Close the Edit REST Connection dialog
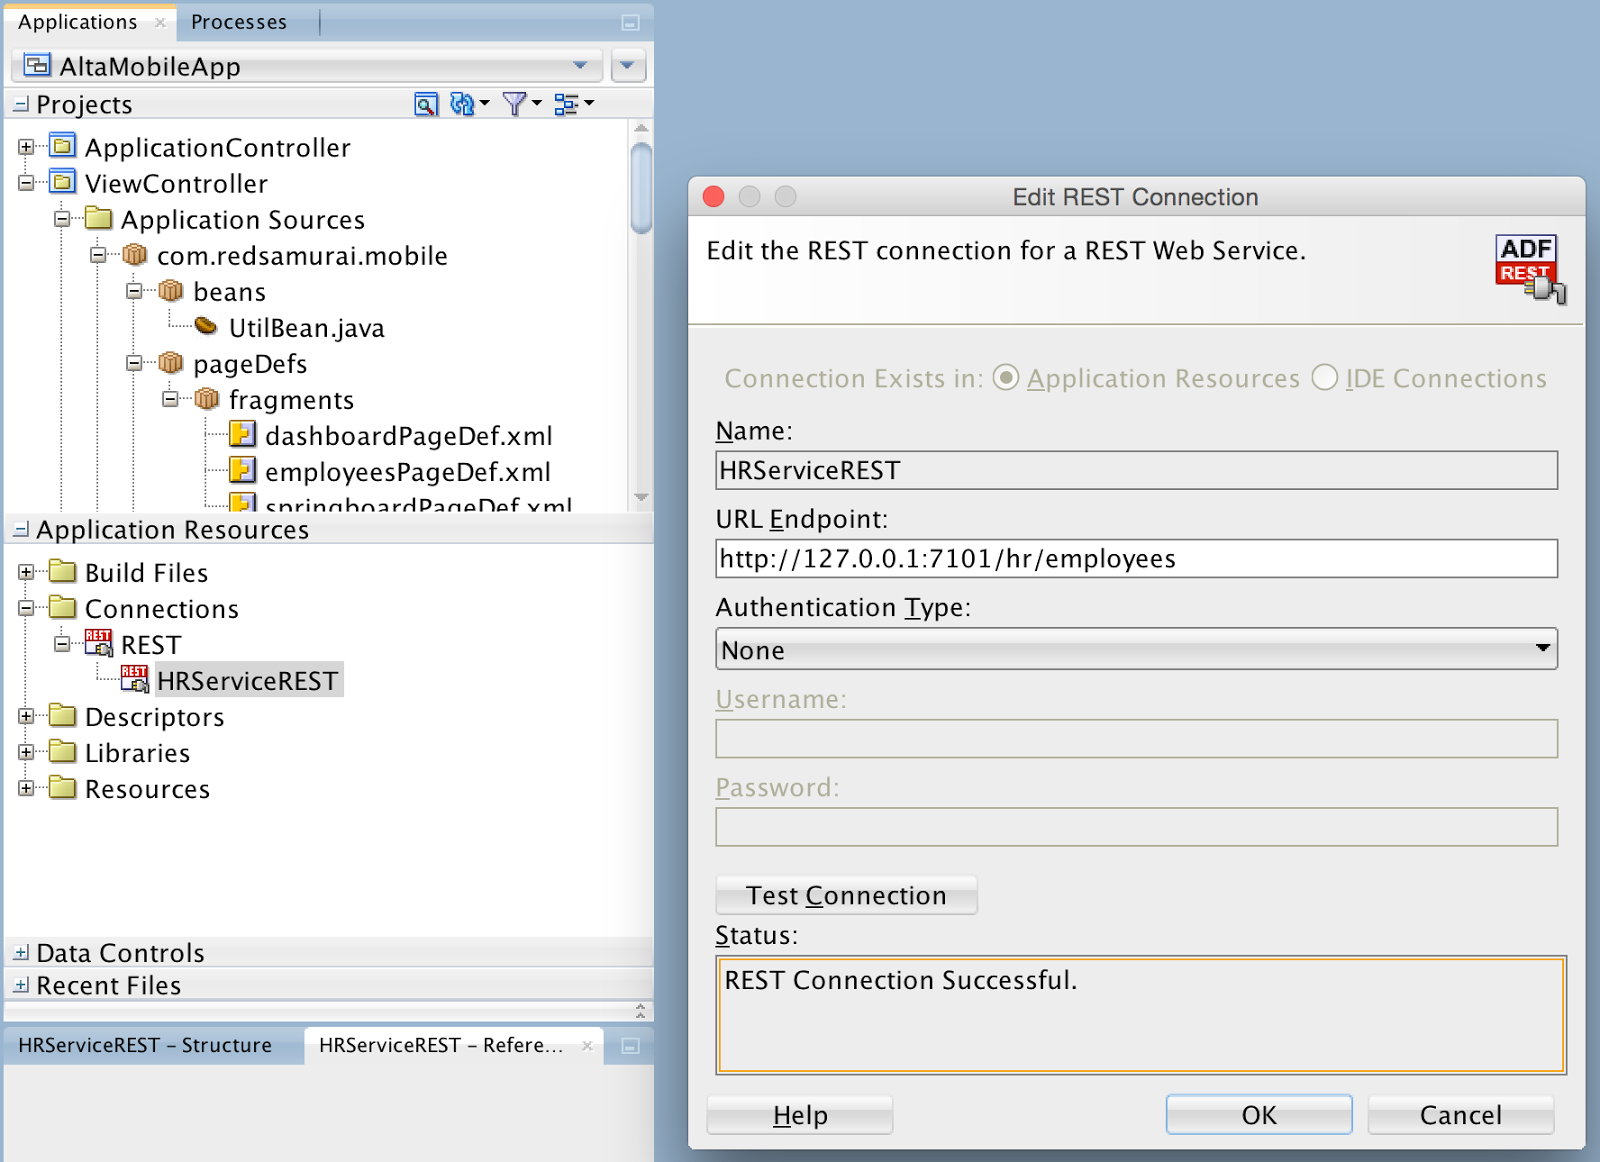 pyautogui.click(x=714, y=197)
